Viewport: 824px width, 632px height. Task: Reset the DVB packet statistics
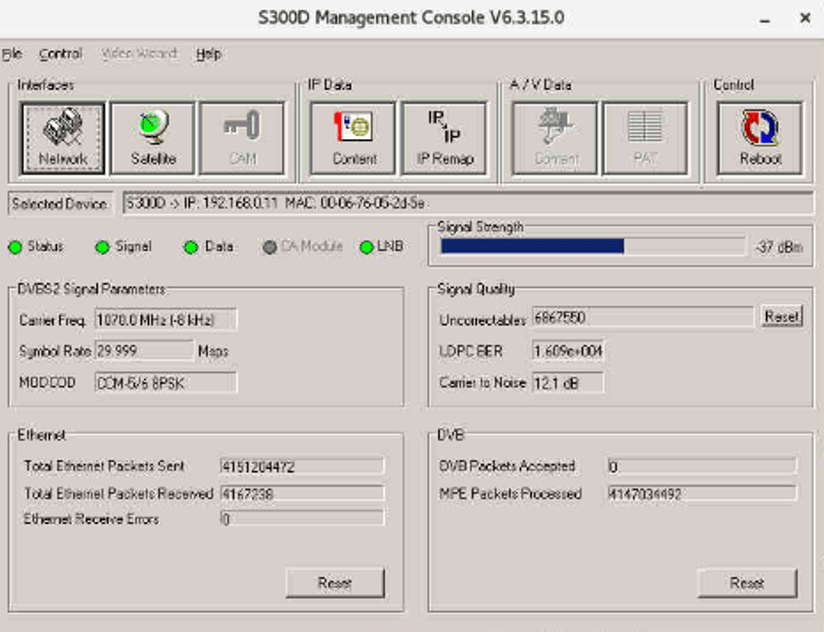pos(747,583)
